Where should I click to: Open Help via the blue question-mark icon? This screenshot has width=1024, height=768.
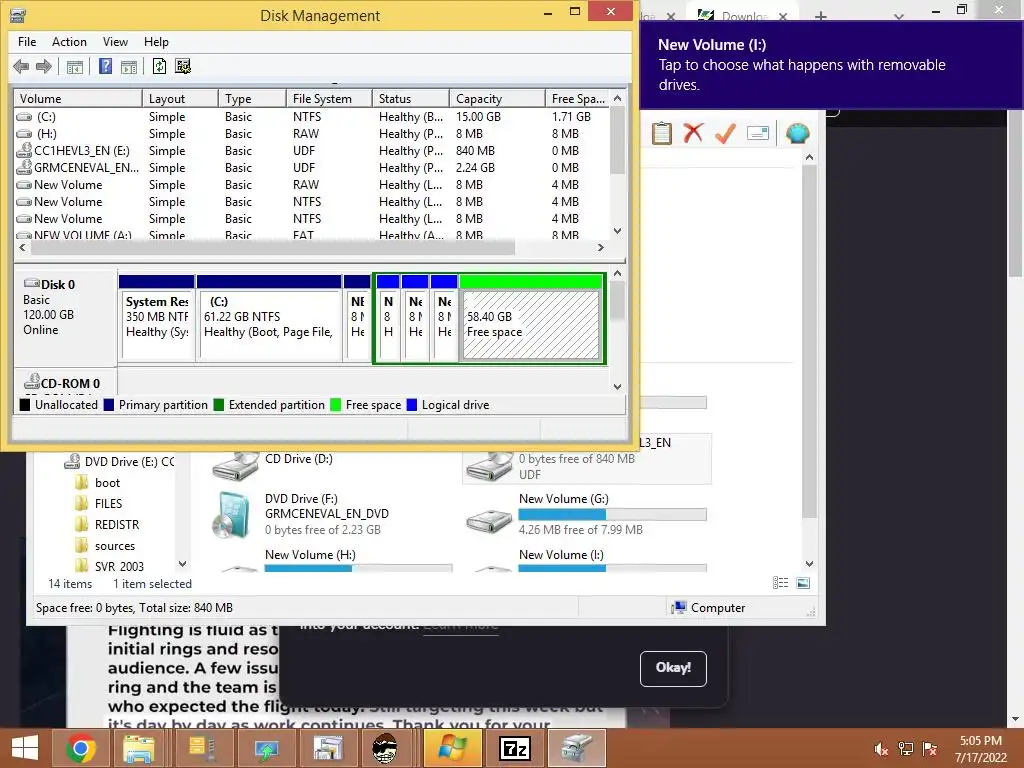point(105,66)
